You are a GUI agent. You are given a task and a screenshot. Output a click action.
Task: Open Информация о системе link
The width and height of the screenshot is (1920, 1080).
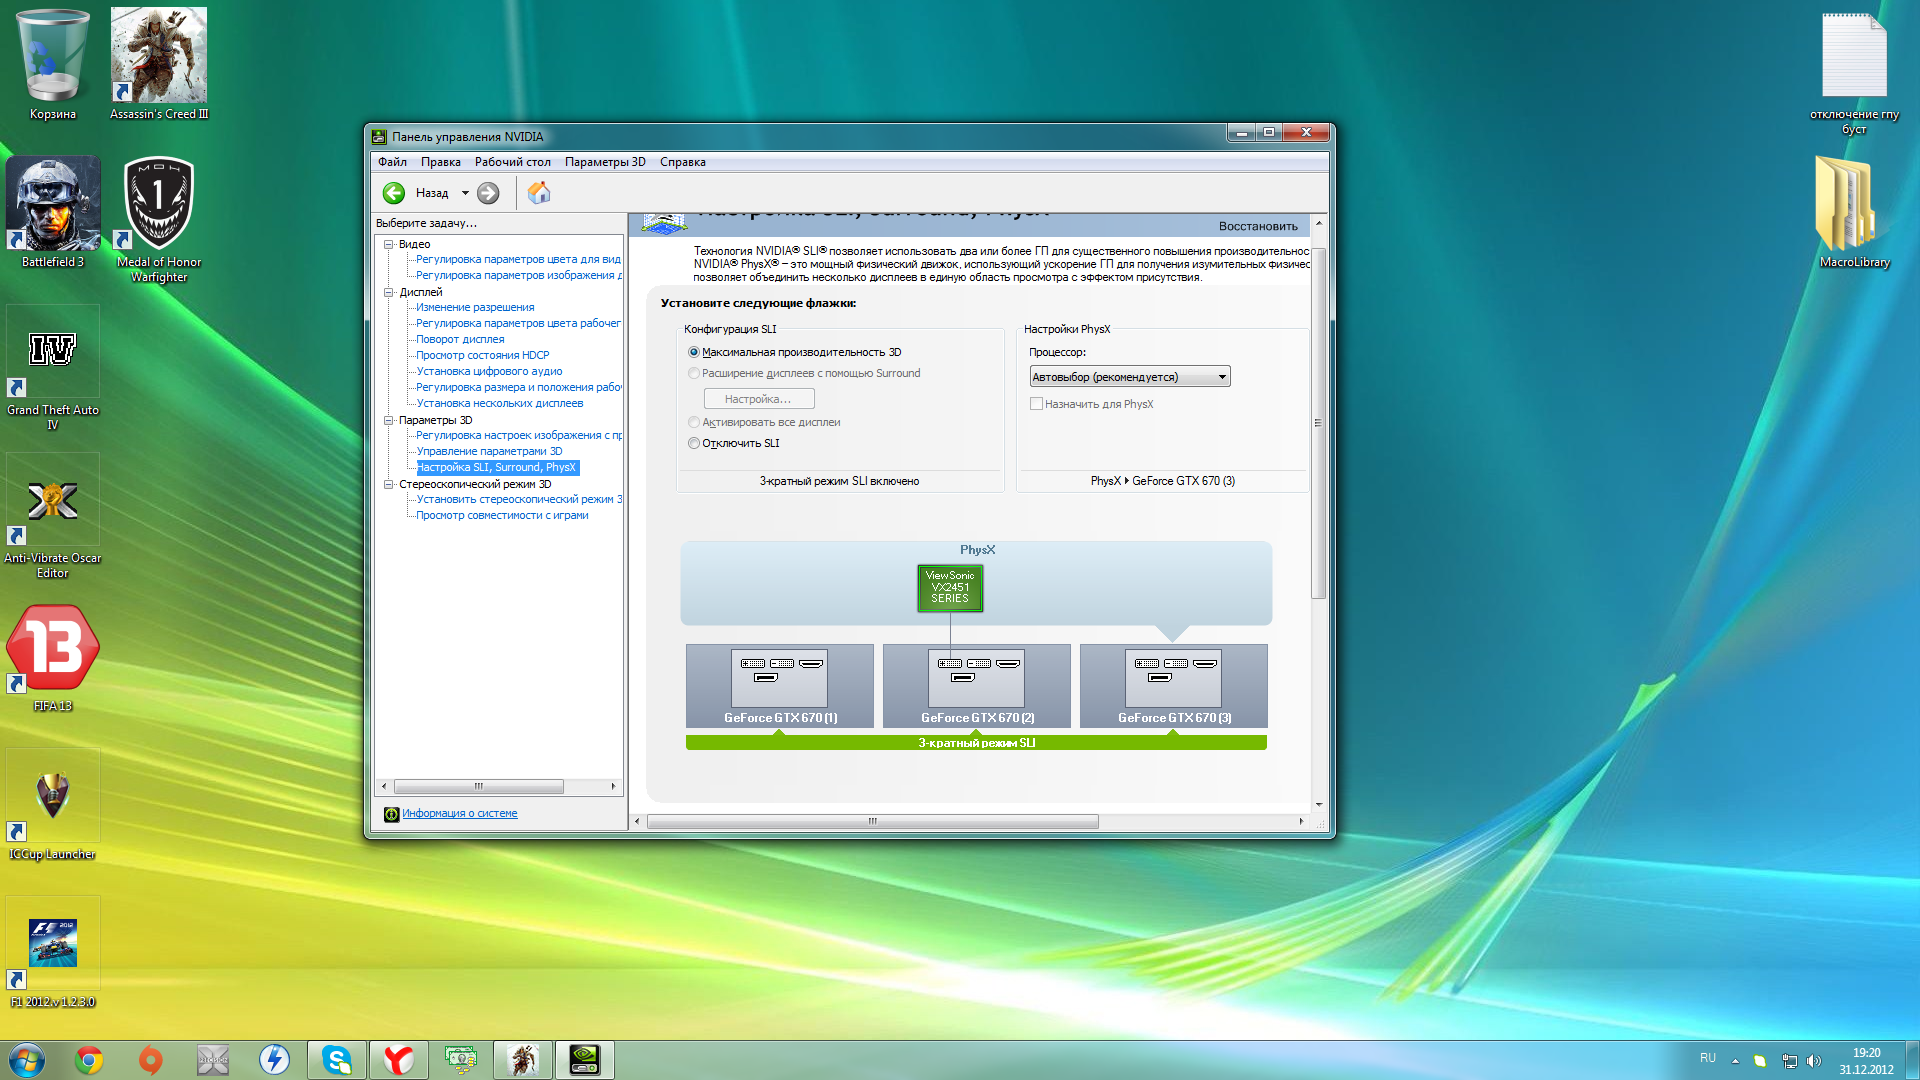[460, 814]
